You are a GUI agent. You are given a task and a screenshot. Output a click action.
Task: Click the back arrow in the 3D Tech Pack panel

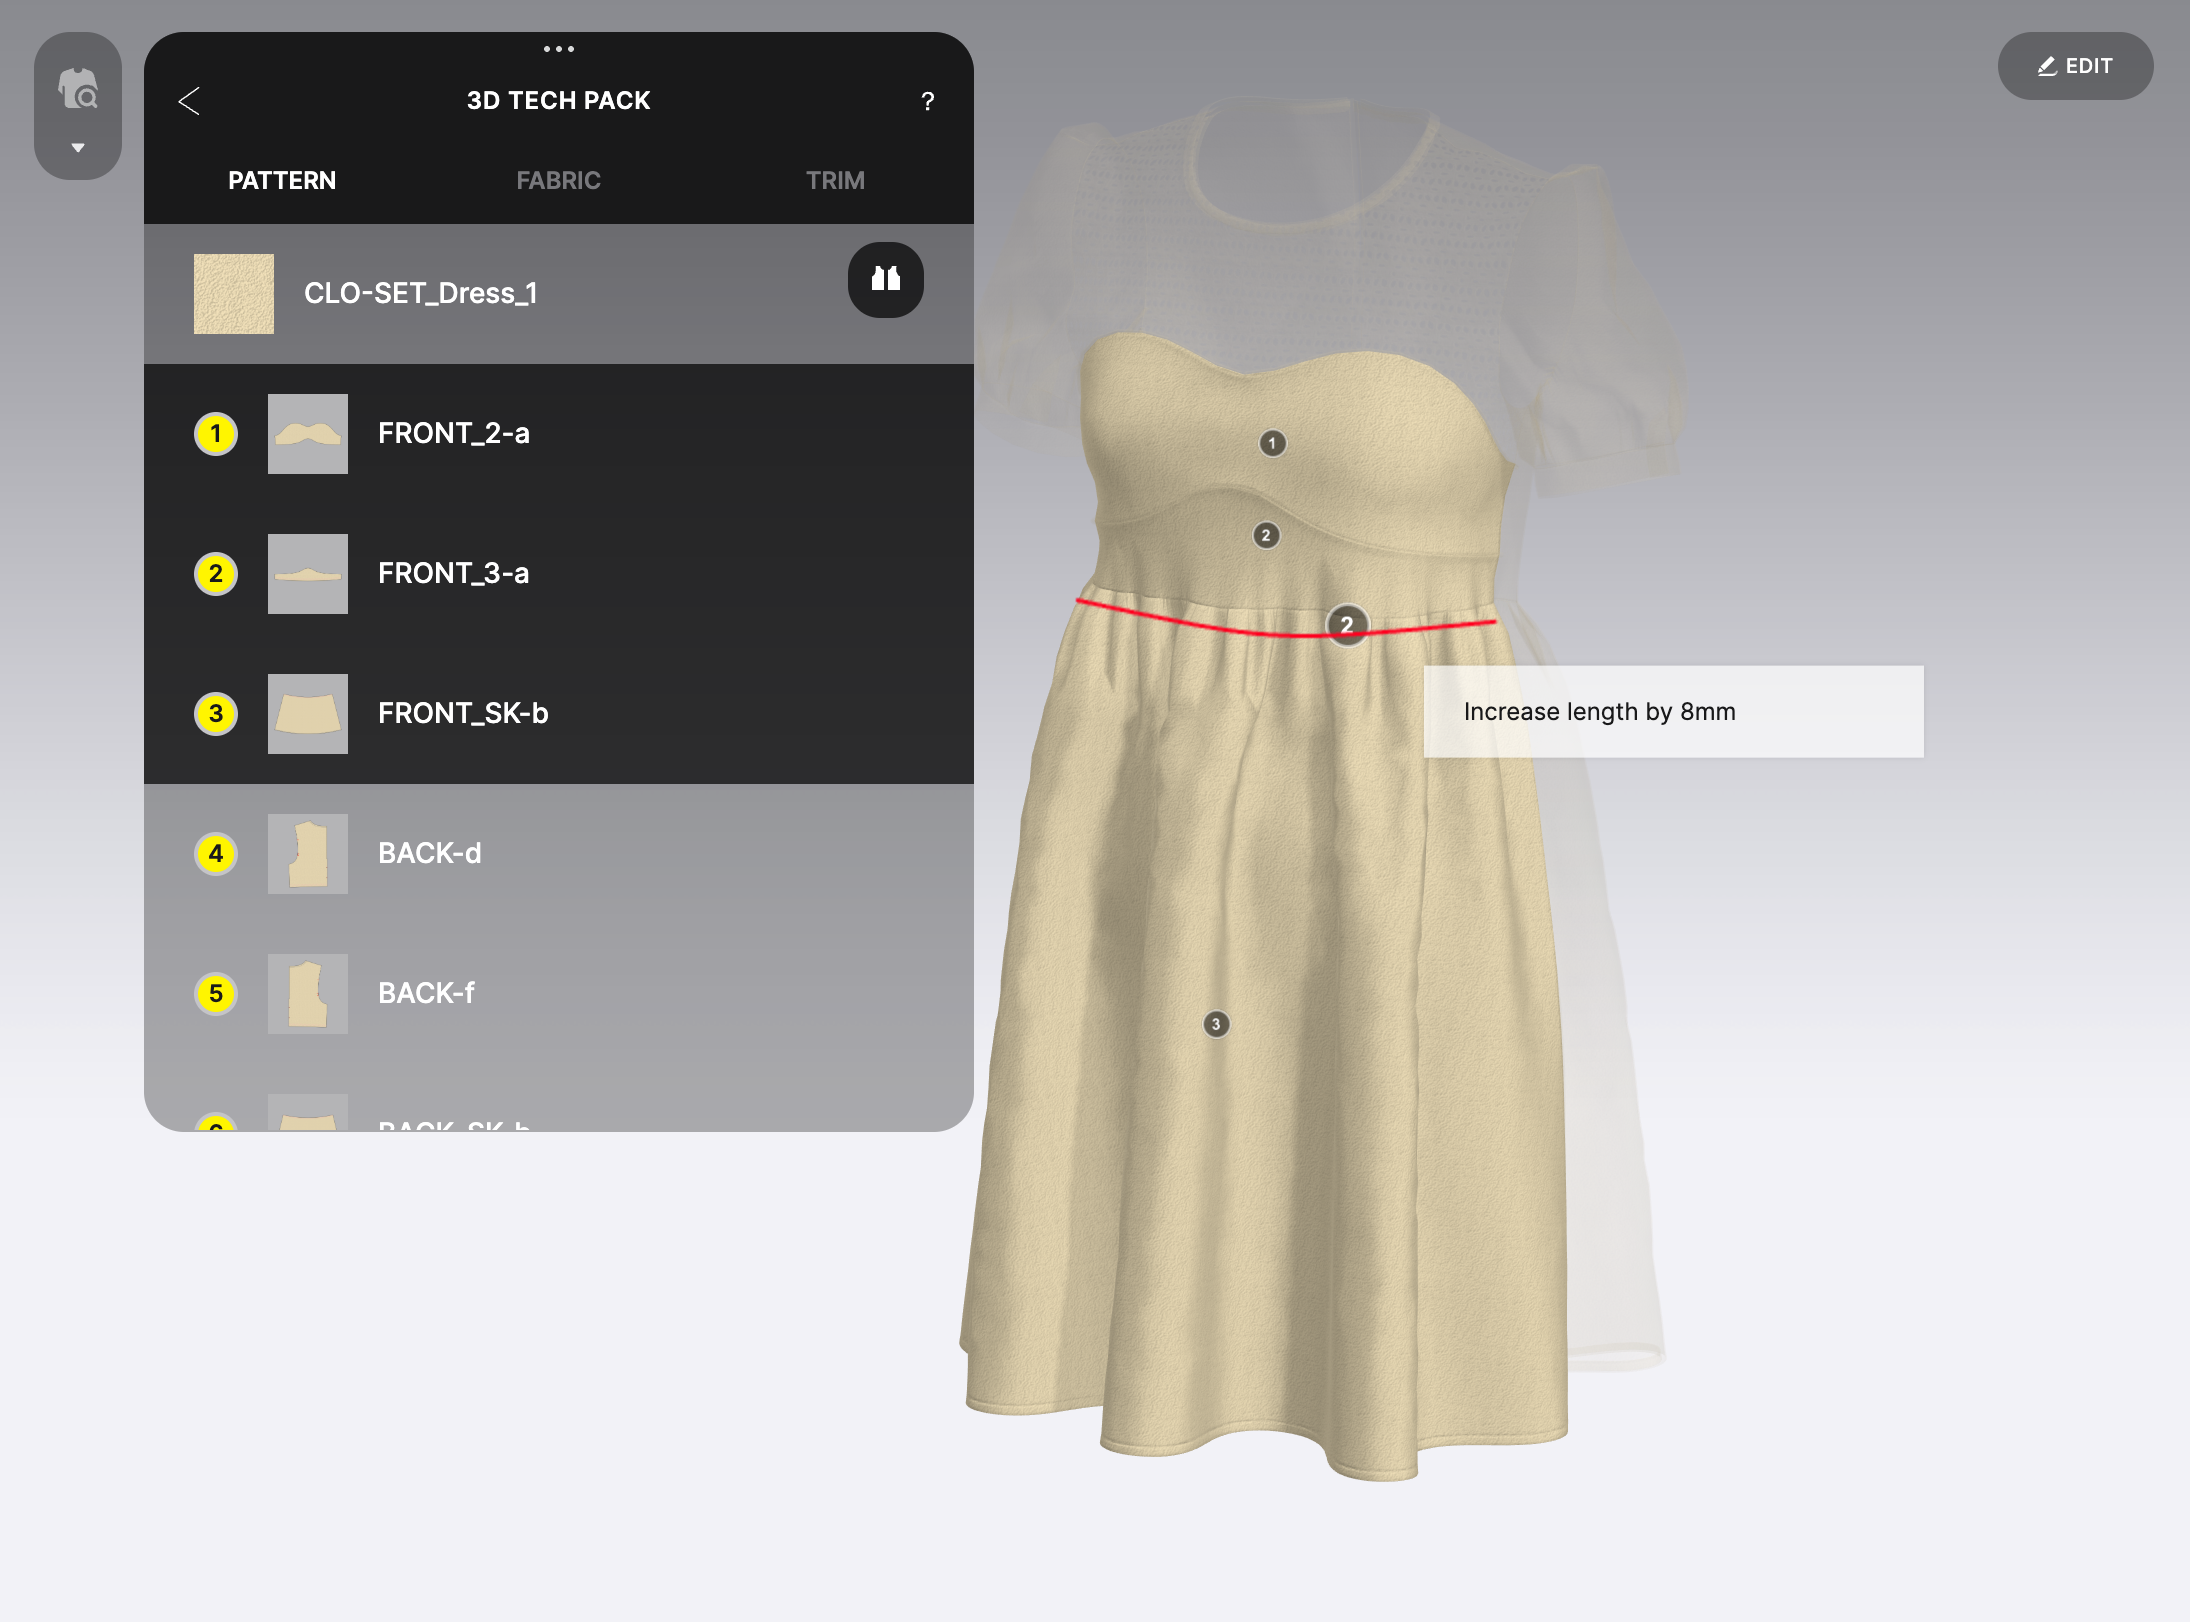[x=189, y=101]
